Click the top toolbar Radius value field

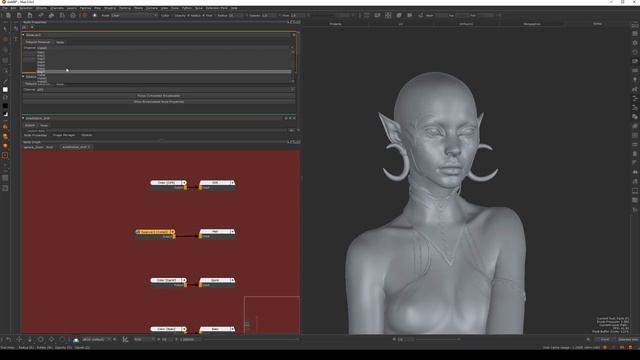click(x=236, y=16)
